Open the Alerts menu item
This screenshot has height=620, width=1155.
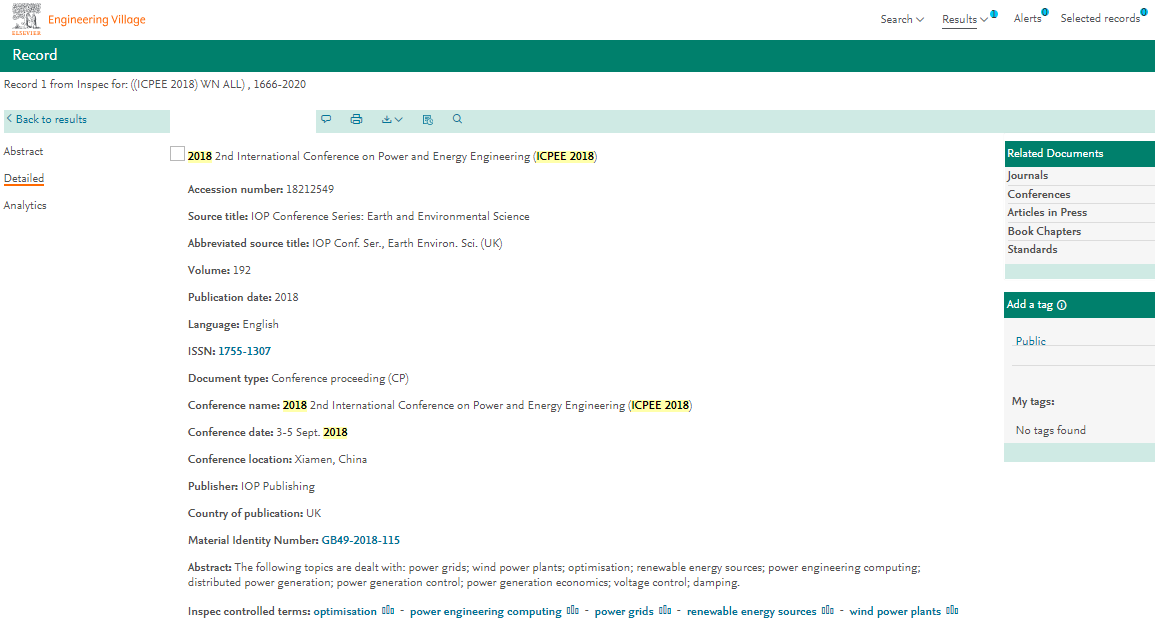1027,18
